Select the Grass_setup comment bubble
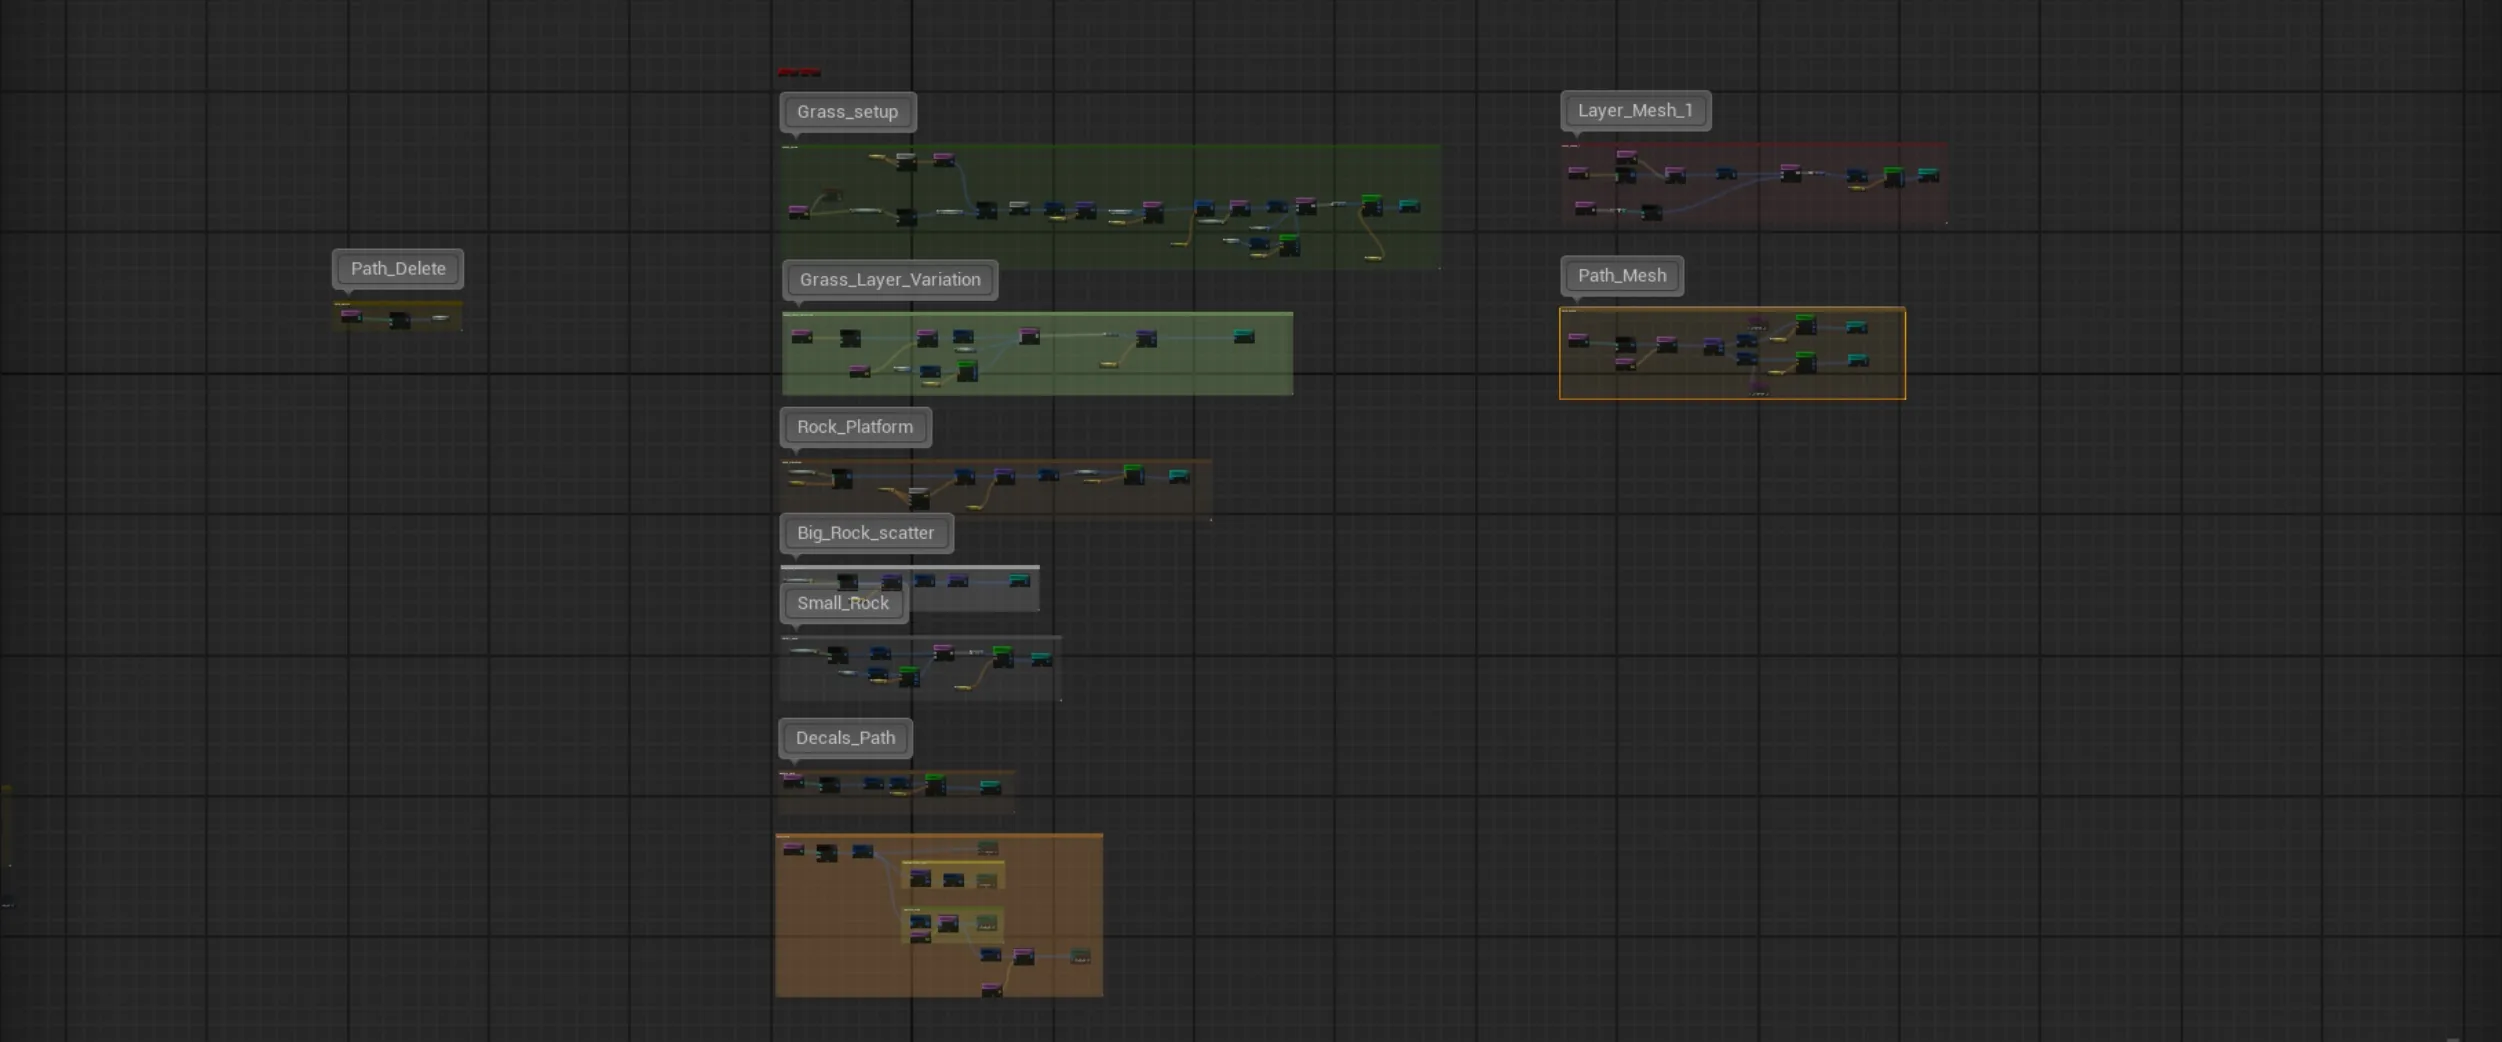Viewport: 2502px width, 1042px height. (x=847, y=112)
